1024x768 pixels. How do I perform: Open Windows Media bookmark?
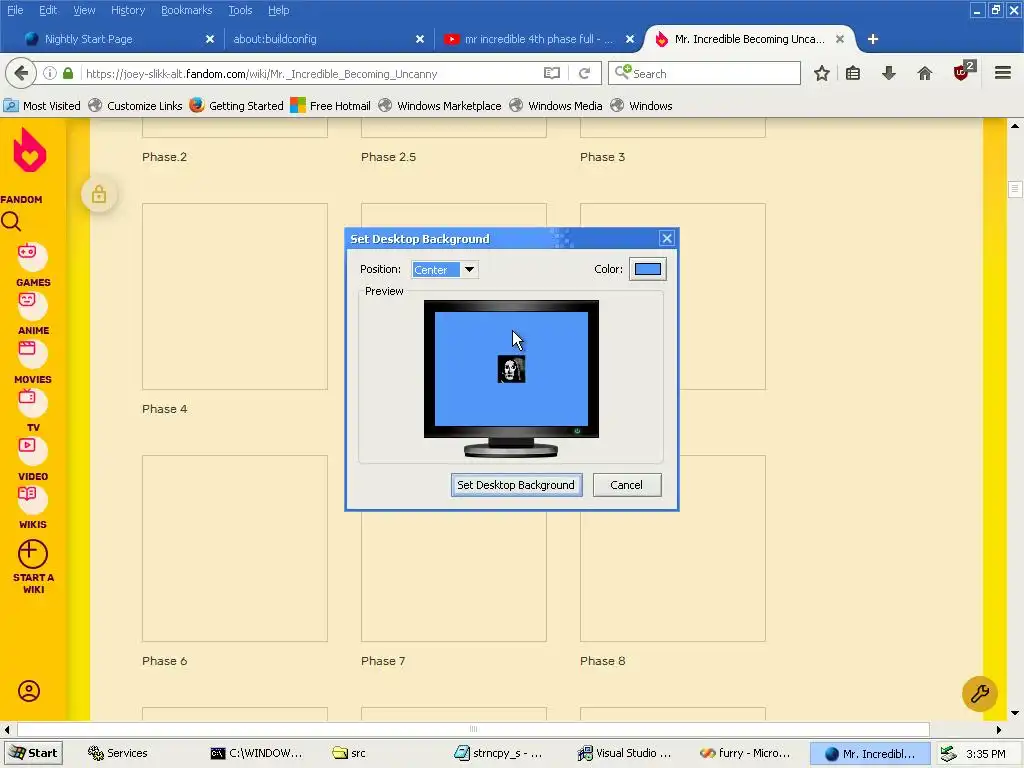click(556, 106)
